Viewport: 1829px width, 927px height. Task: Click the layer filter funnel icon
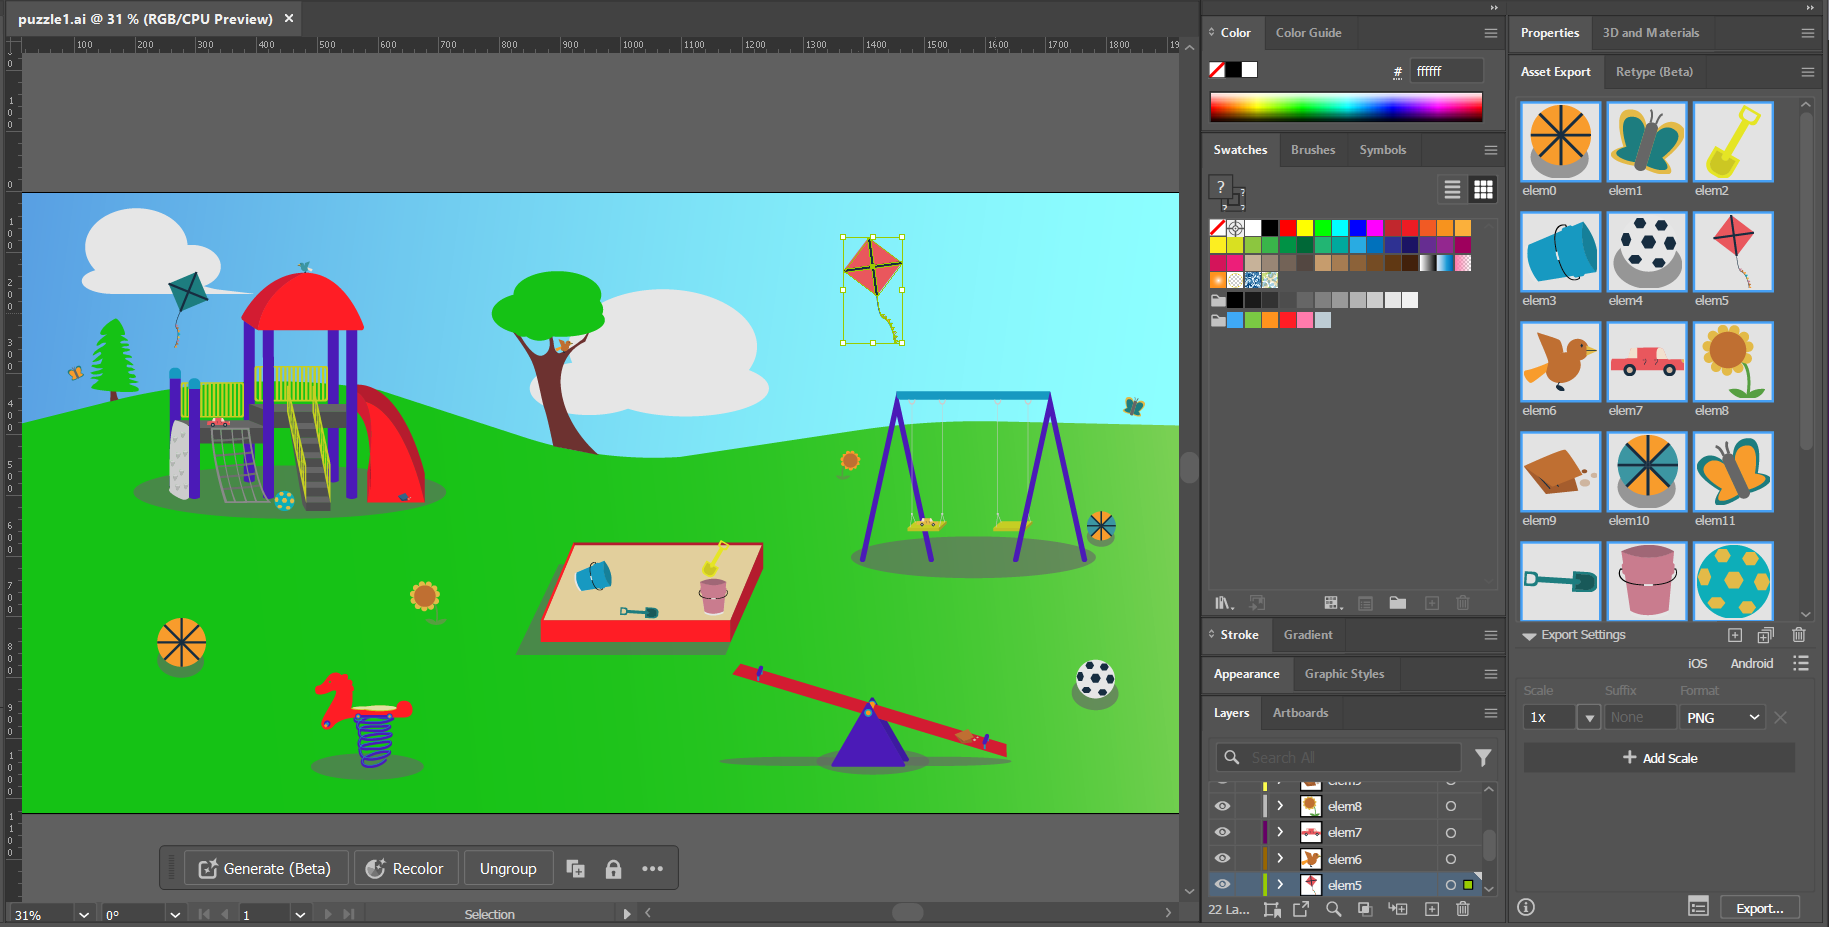(1483, 758)
